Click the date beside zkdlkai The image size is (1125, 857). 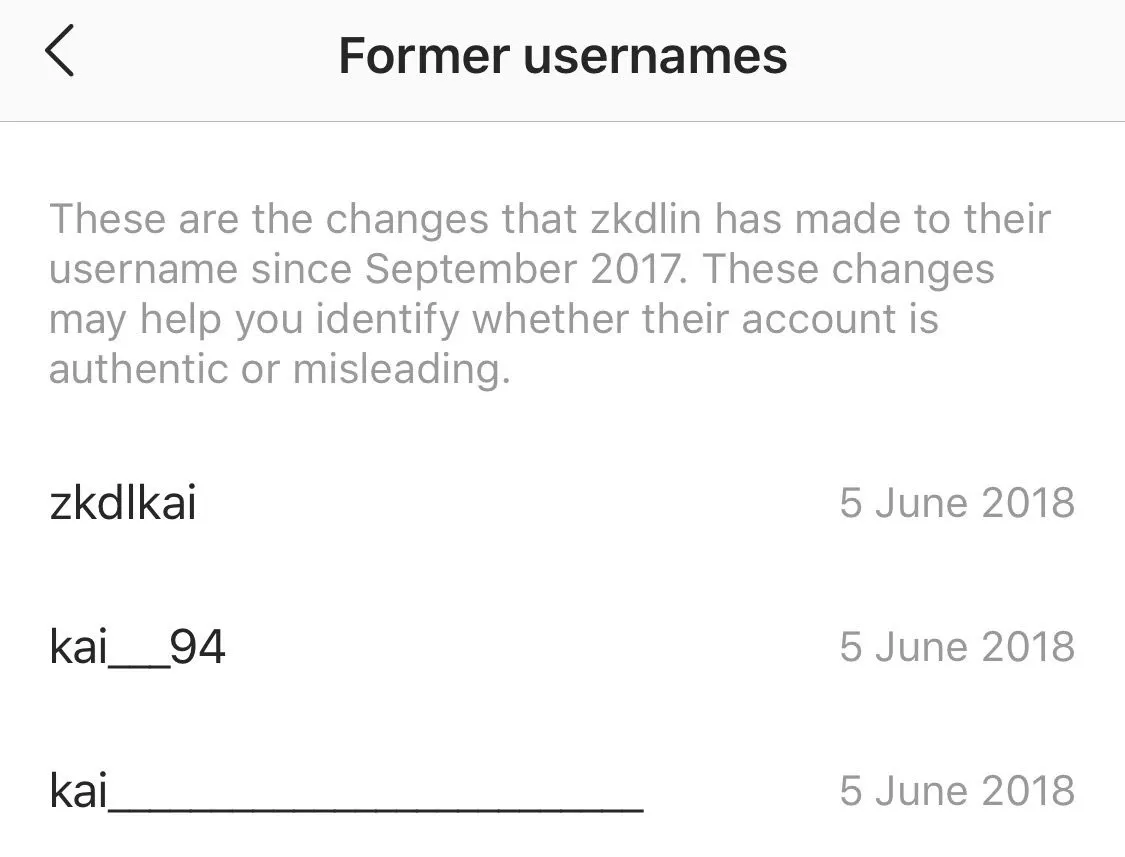[957, 503]
